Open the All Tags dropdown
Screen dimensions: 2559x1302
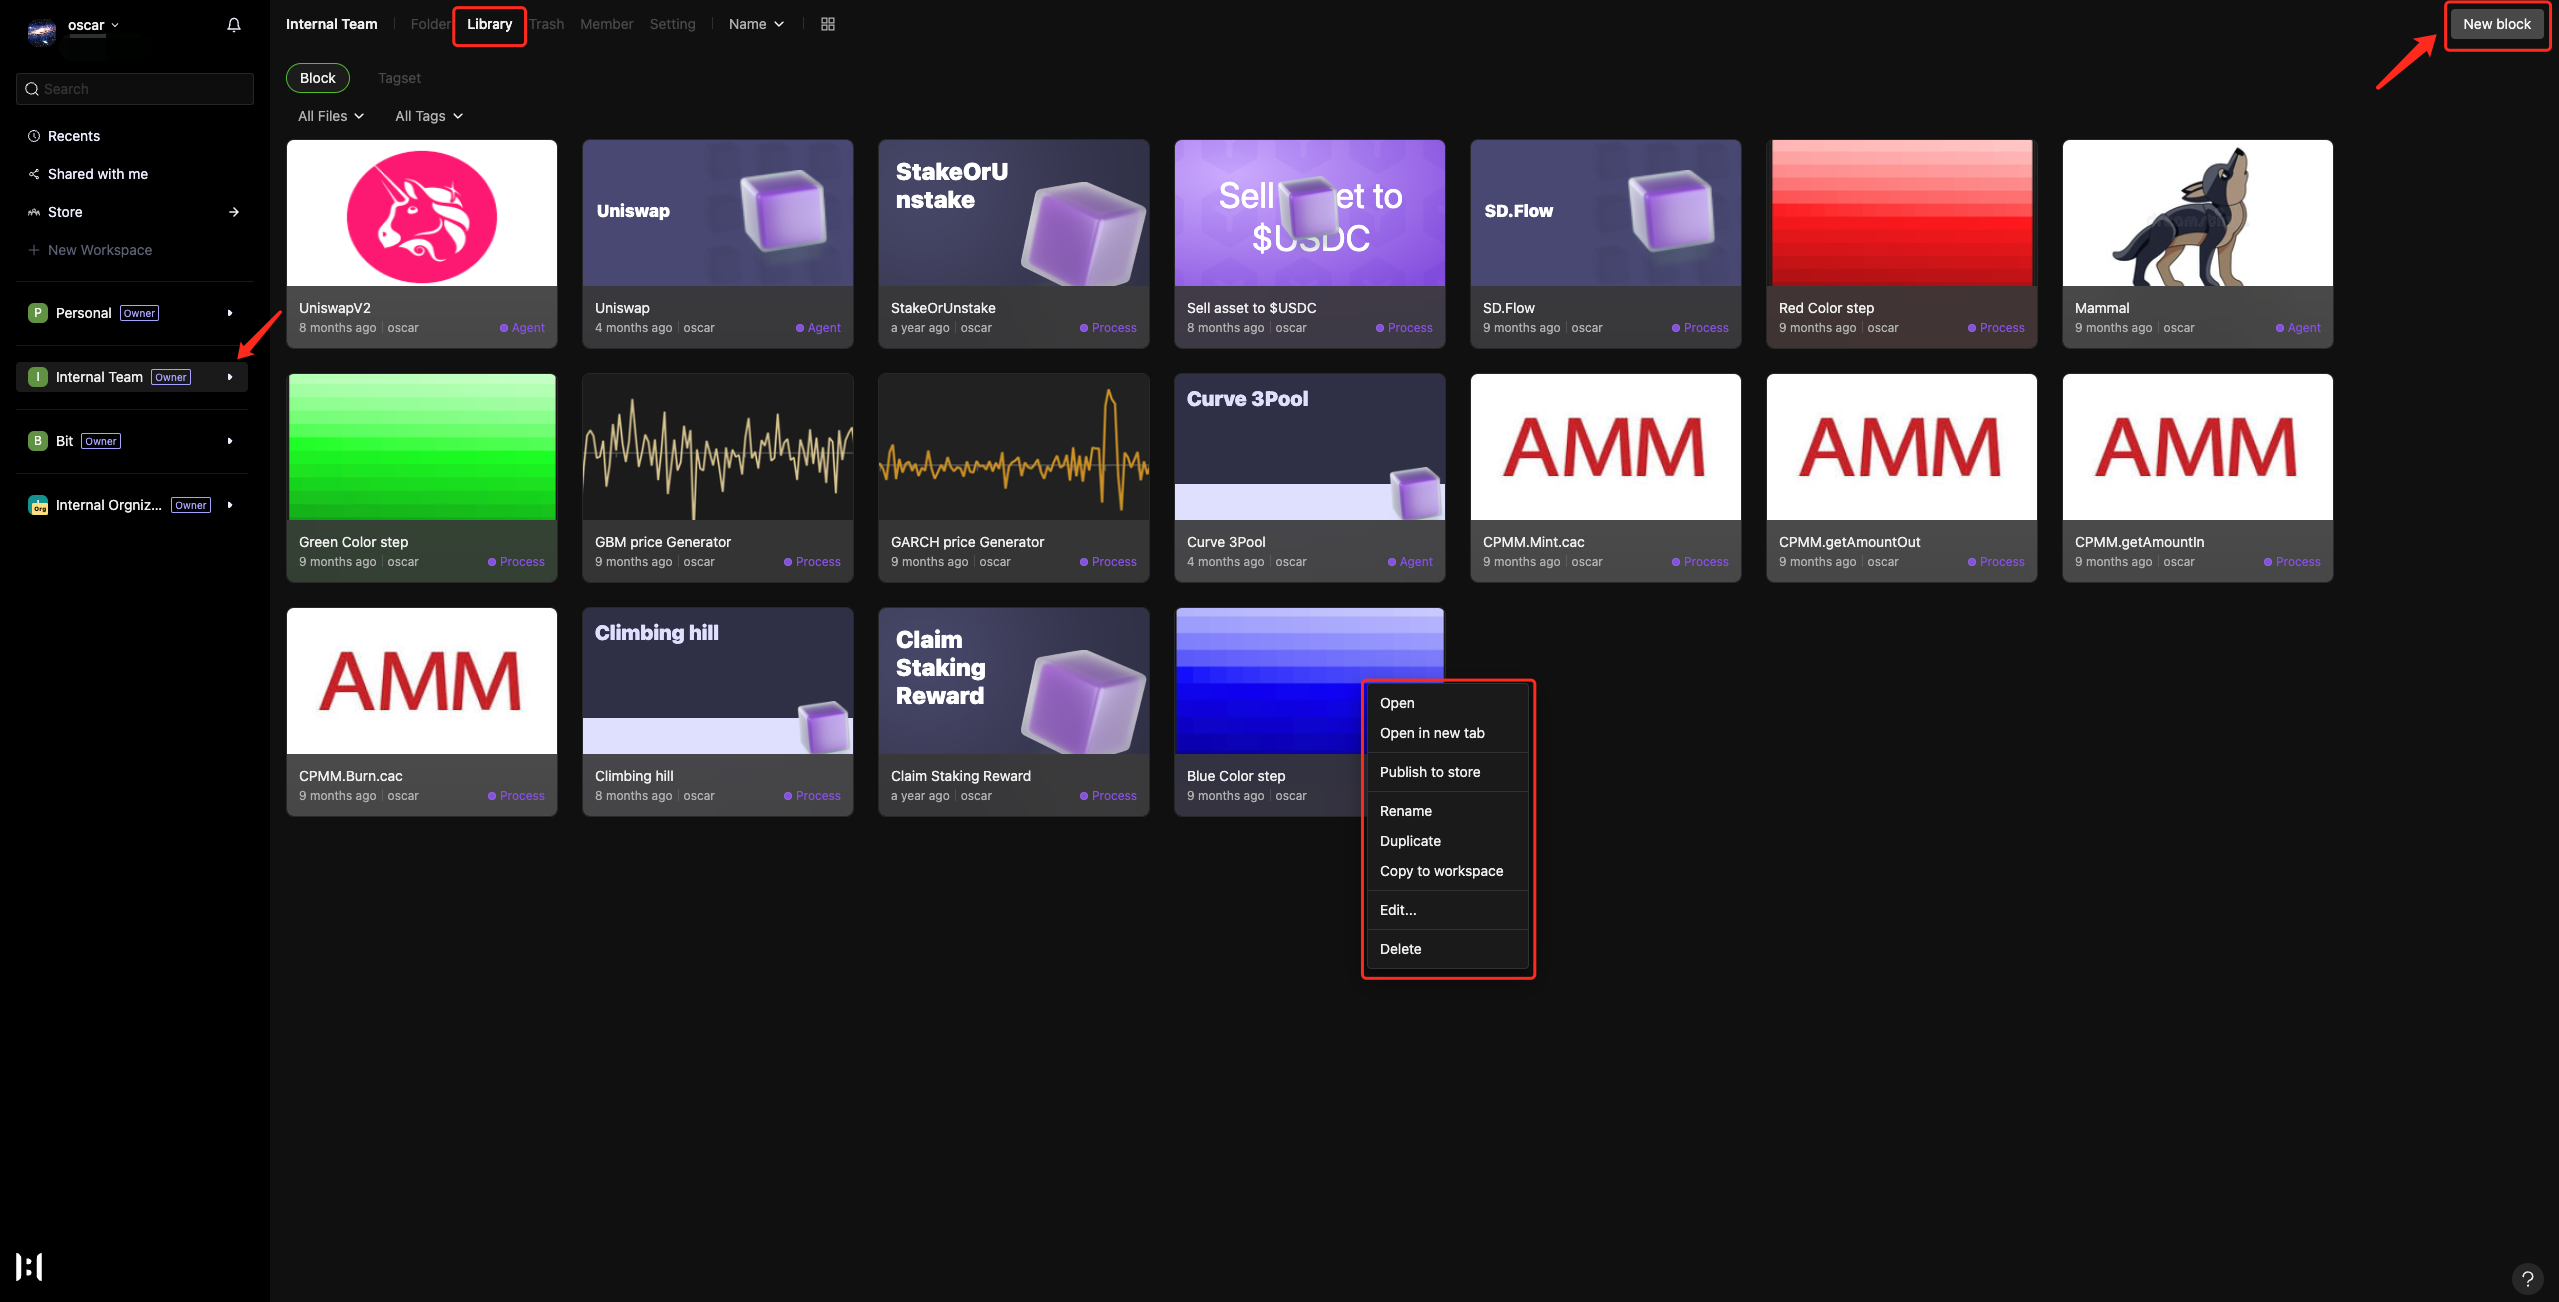429,116
